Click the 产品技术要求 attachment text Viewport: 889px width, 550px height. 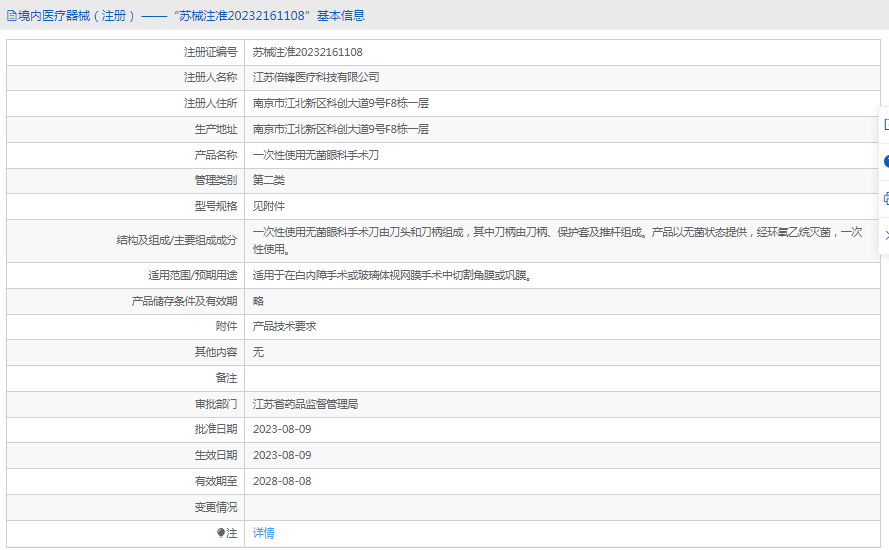(285, 327)
